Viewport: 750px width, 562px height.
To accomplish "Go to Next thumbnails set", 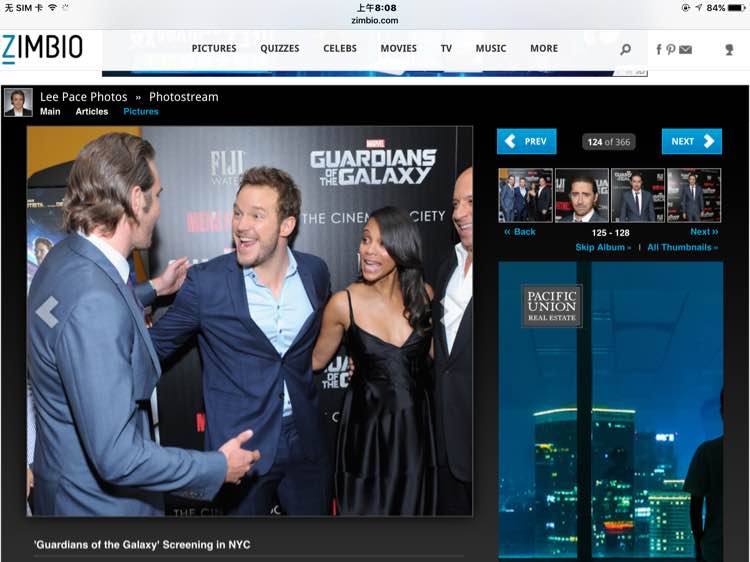I will 704,231.
